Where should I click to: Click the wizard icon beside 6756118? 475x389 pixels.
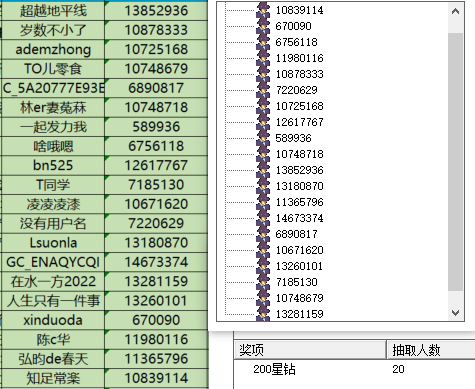point(263,42)
